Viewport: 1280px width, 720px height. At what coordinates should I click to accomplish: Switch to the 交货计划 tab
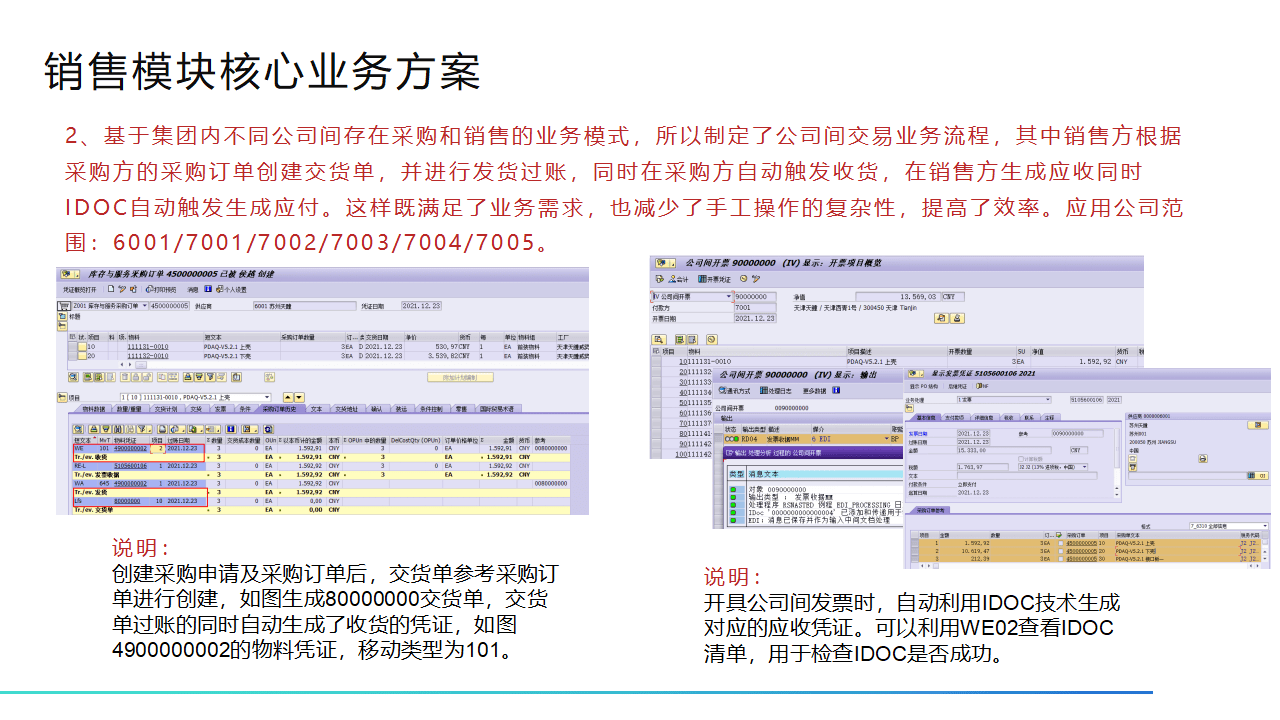click(x=166, y=409)
